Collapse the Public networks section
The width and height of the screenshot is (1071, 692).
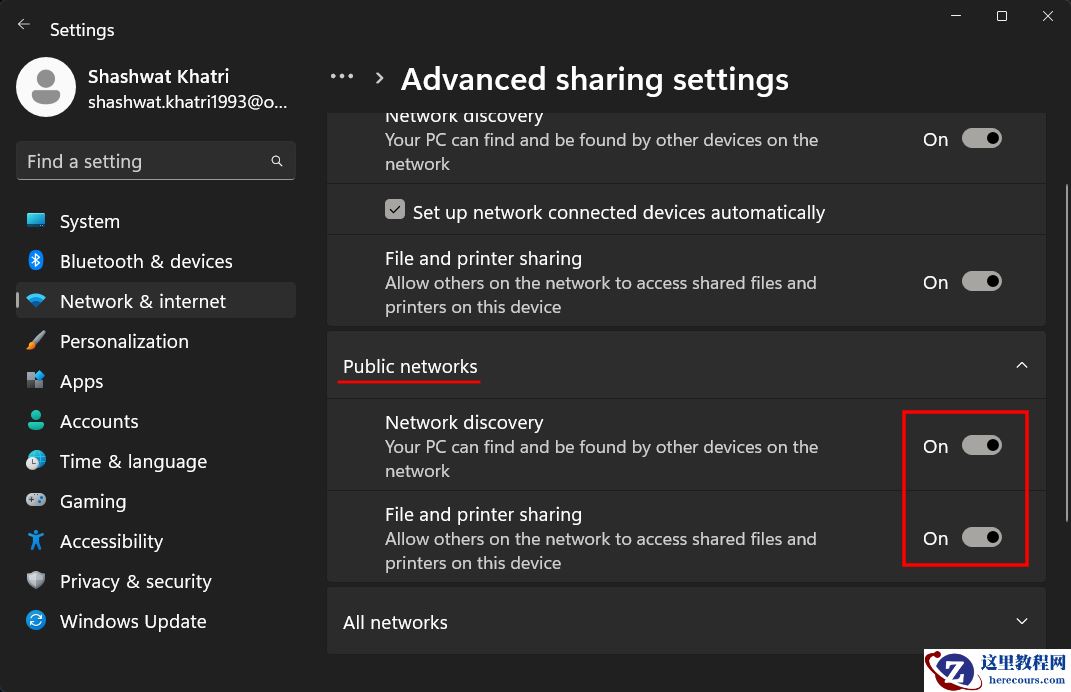coord(1021,366)
